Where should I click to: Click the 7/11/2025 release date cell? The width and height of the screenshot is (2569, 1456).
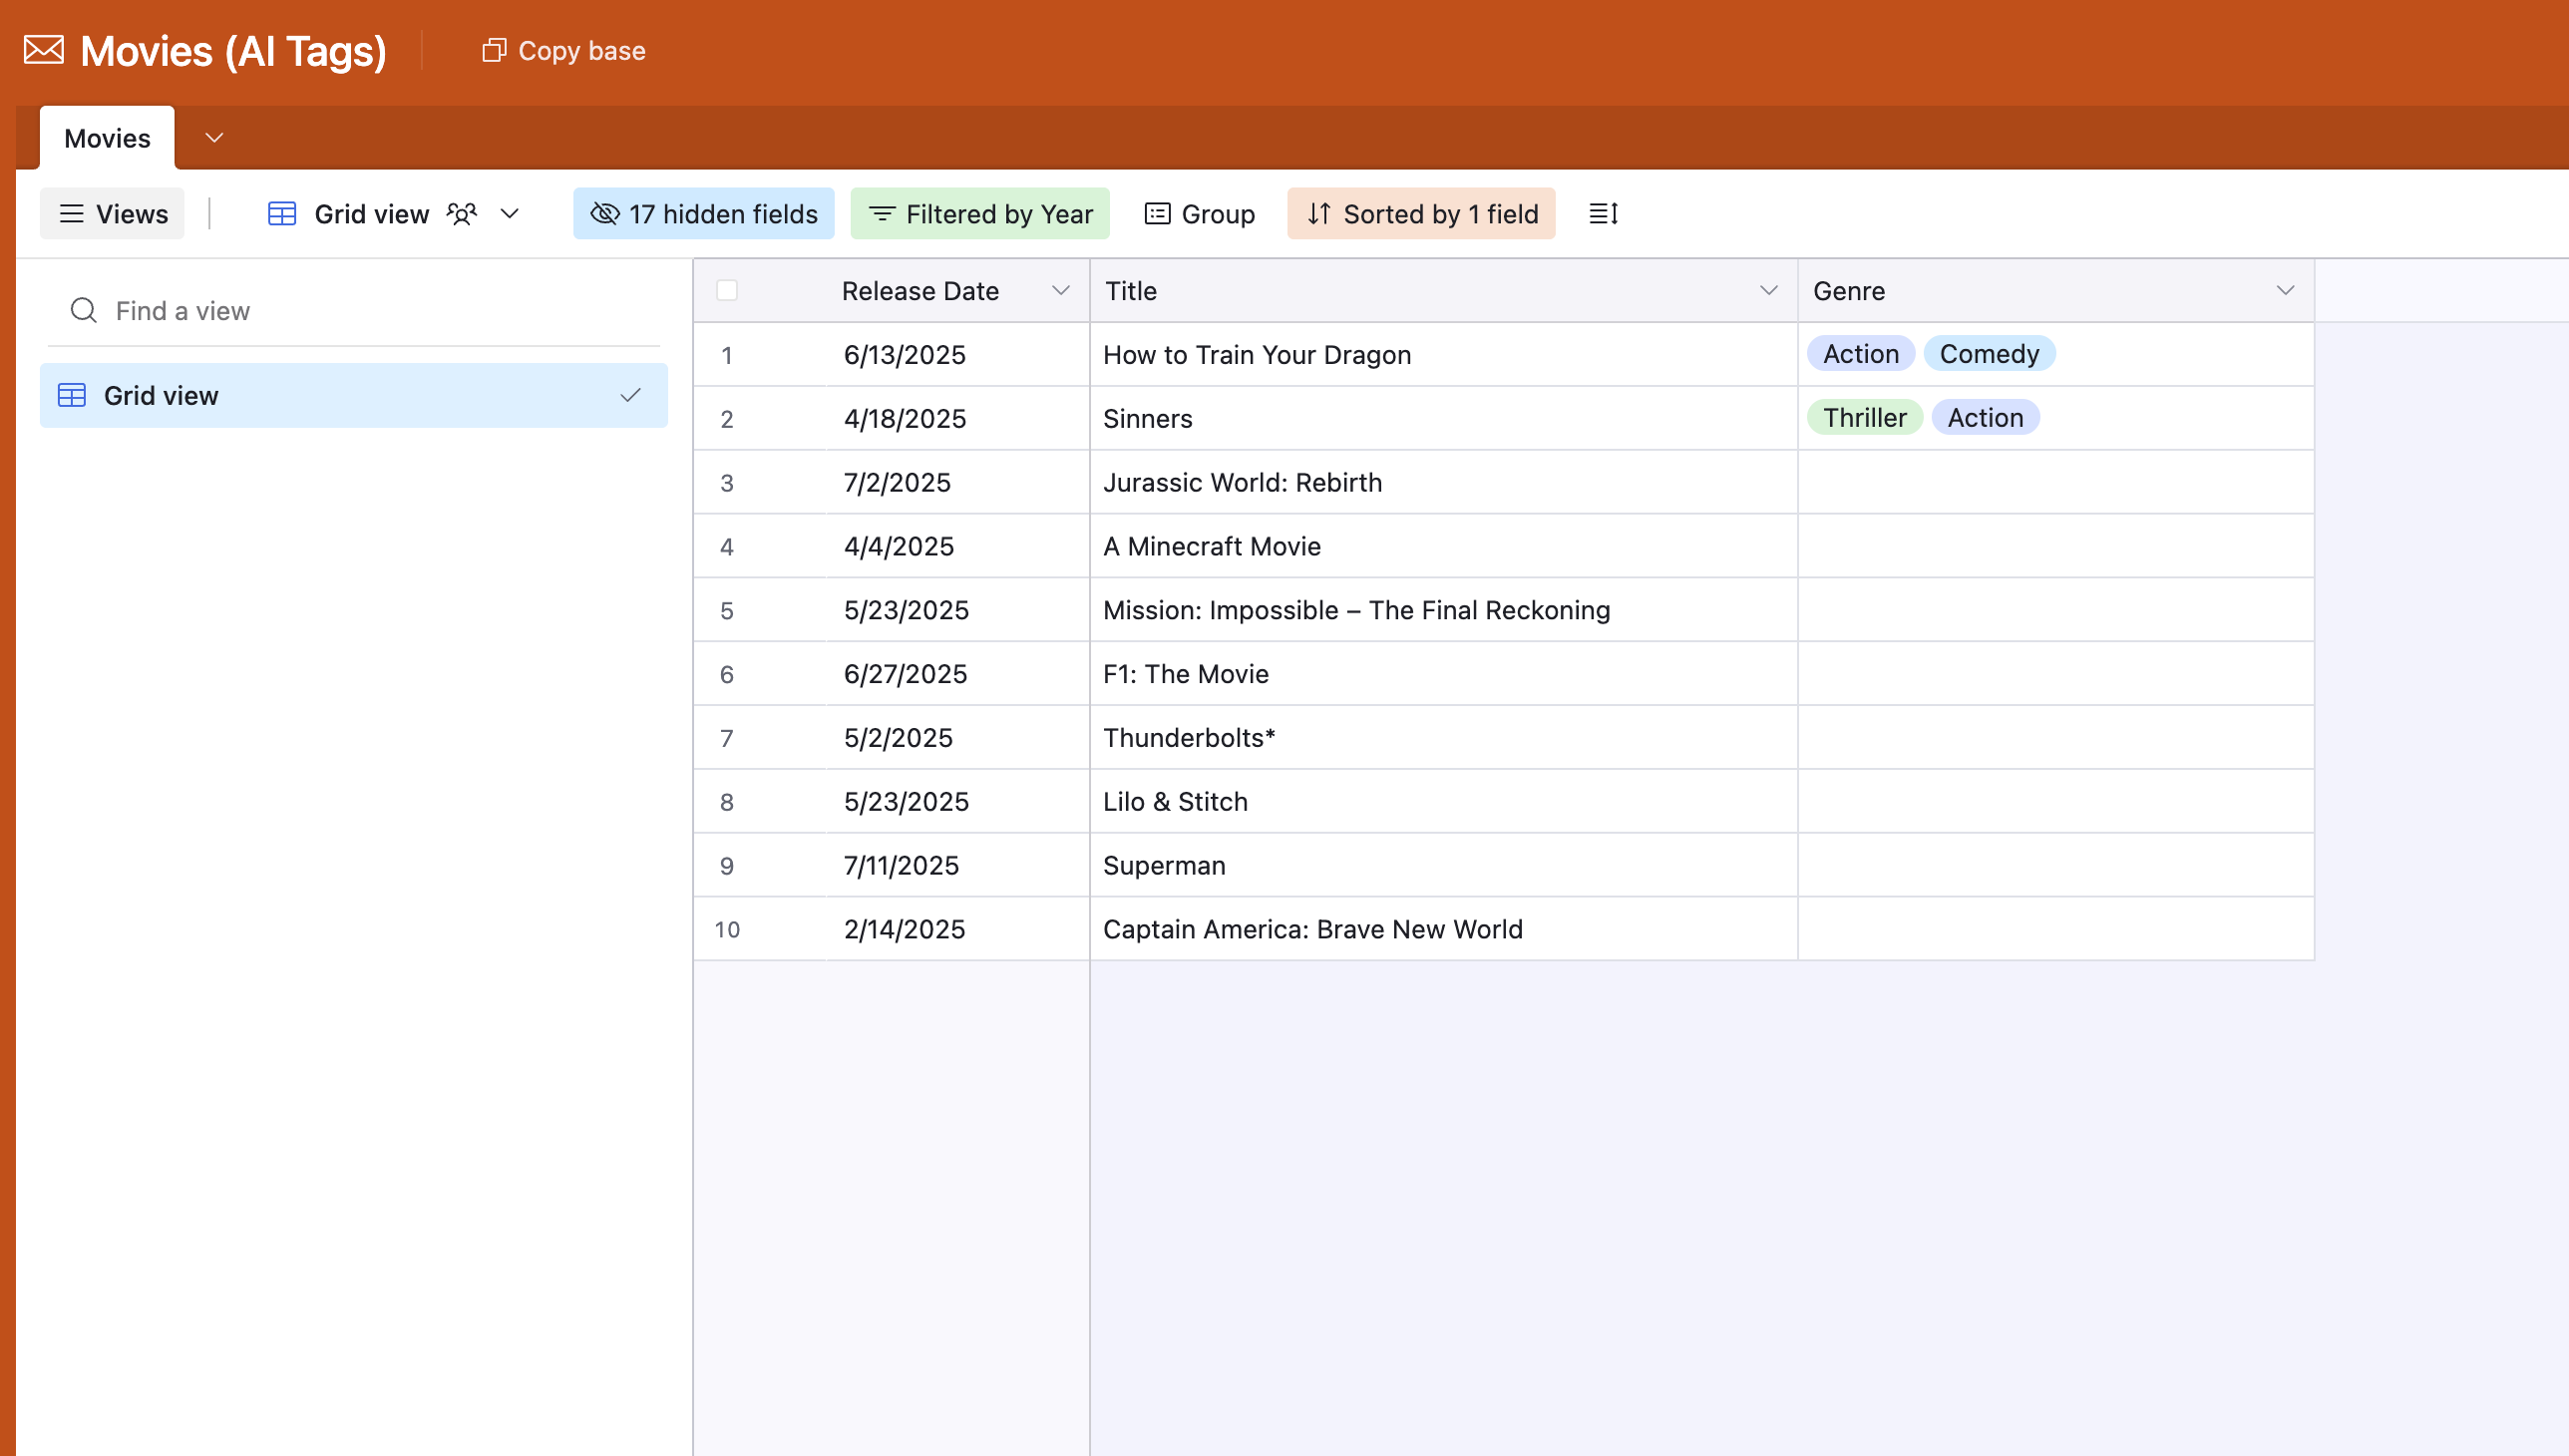[958, 866]
